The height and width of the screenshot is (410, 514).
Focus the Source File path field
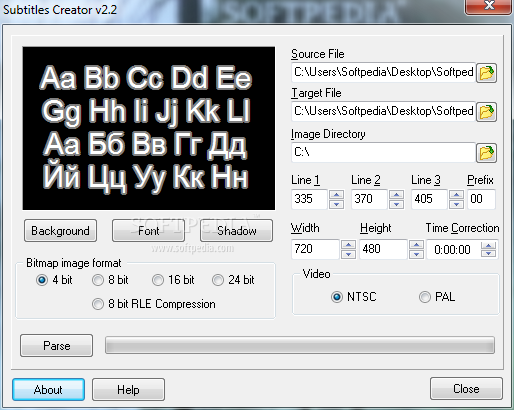pos(383,72)
